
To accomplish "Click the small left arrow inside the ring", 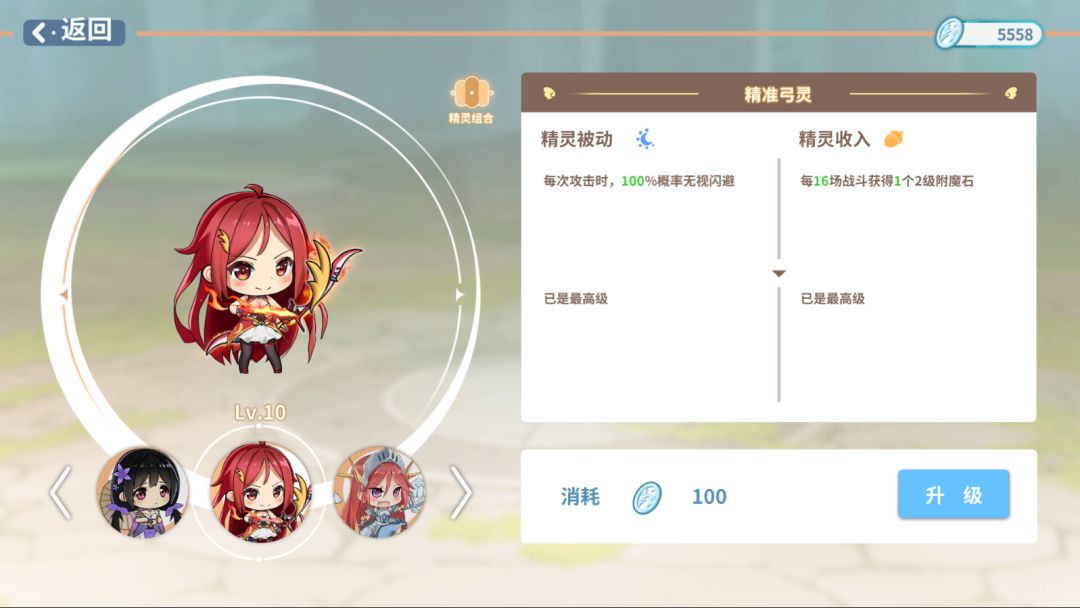I will click(64, 295).
